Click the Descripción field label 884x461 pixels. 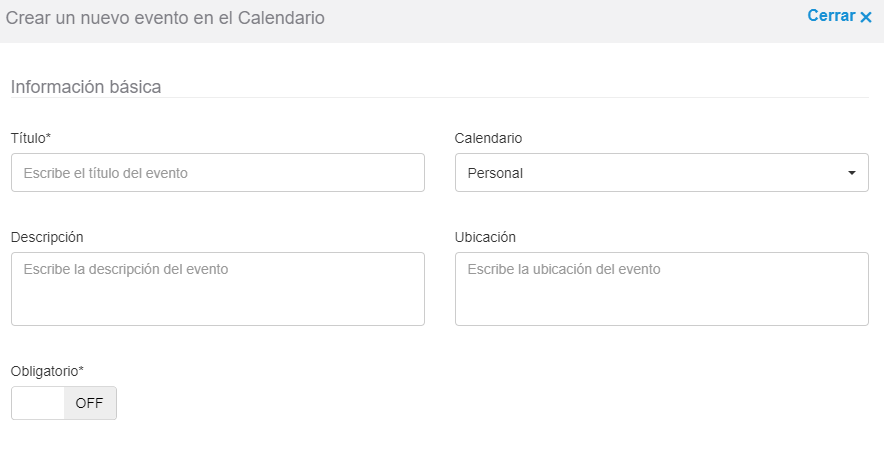click(47, 237)
